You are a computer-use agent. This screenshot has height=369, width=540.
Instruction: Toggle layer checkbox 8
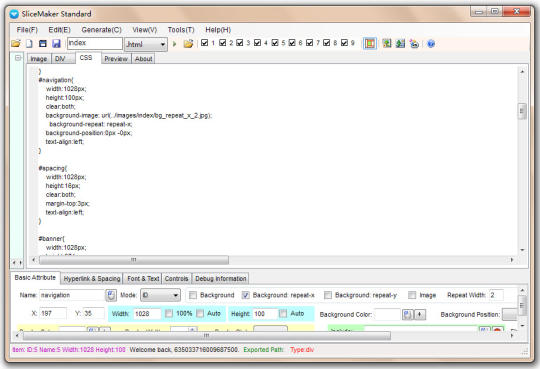pyautogui.click(x=326, y=43)
